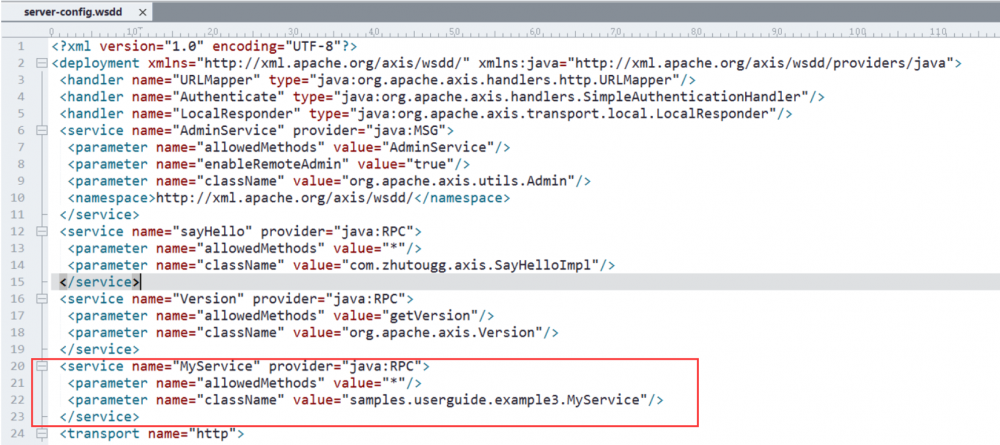
Task: Collapse the deployment element fold on line 2
Action: [x=41, y=63]
